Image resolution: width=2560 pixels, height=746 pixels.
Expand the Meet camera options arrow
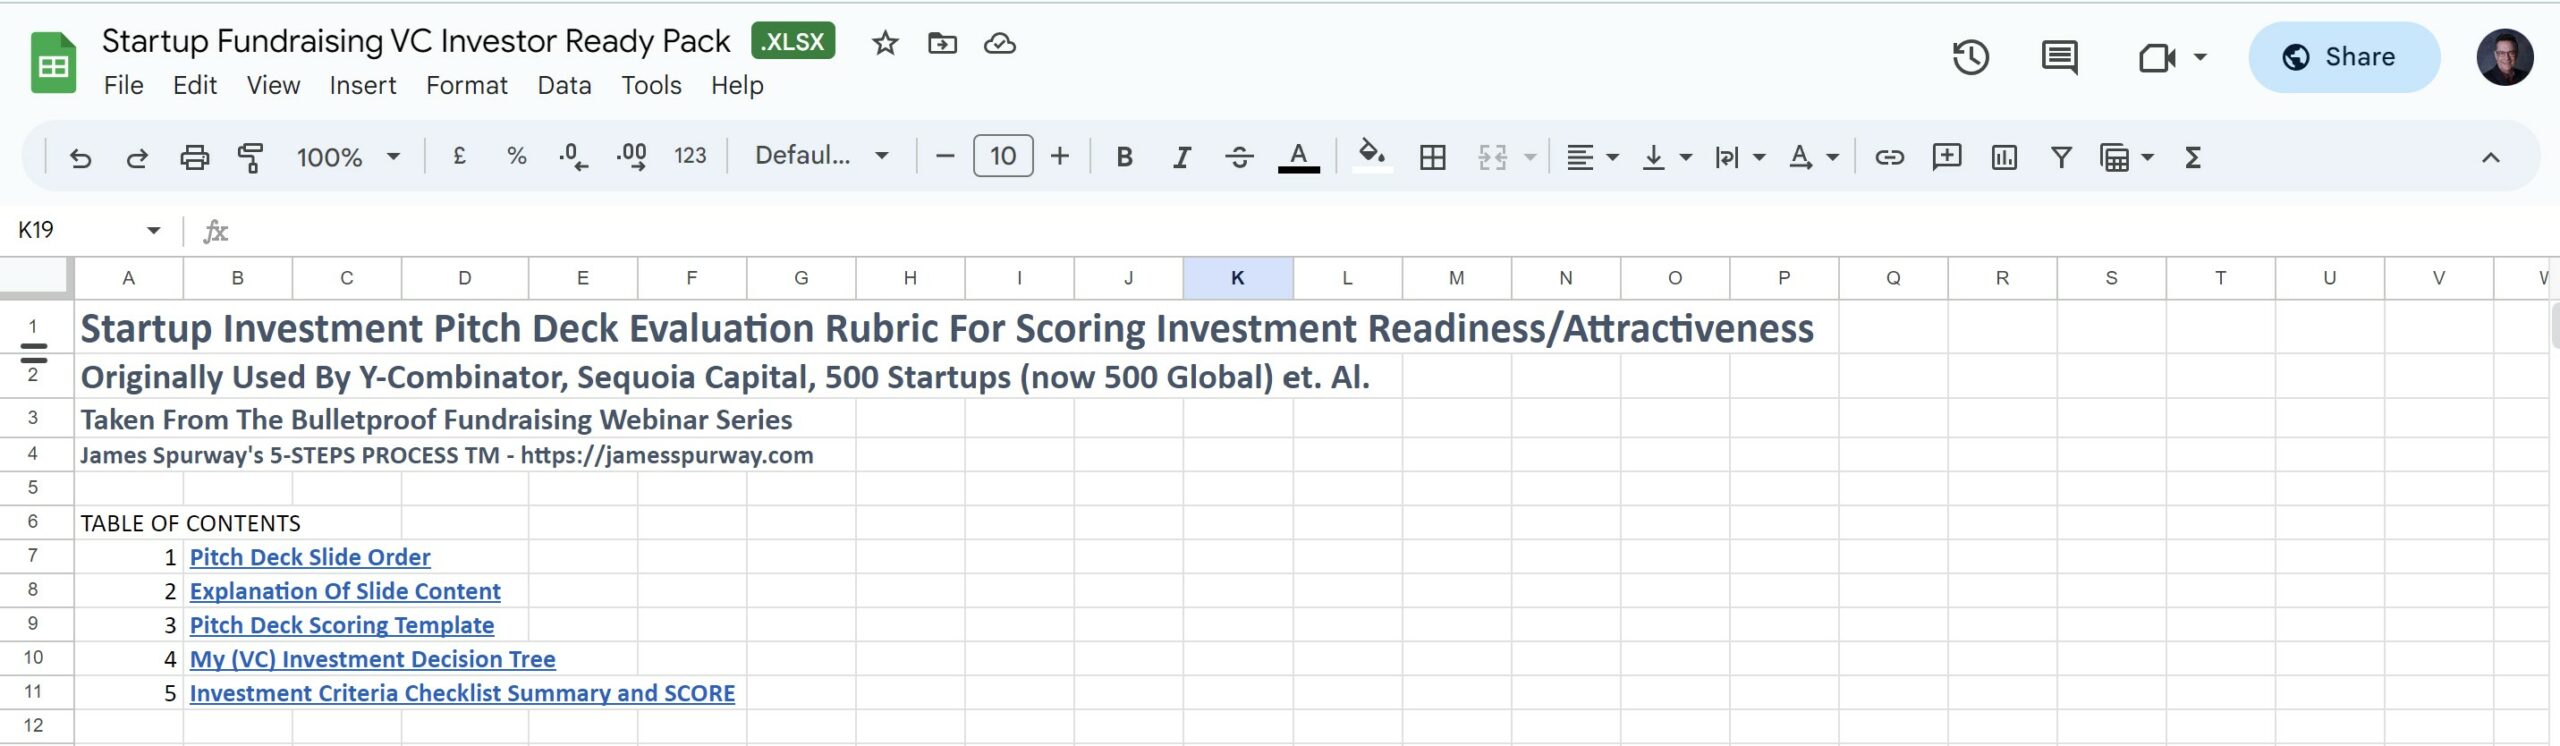[x=2200, y=58]
